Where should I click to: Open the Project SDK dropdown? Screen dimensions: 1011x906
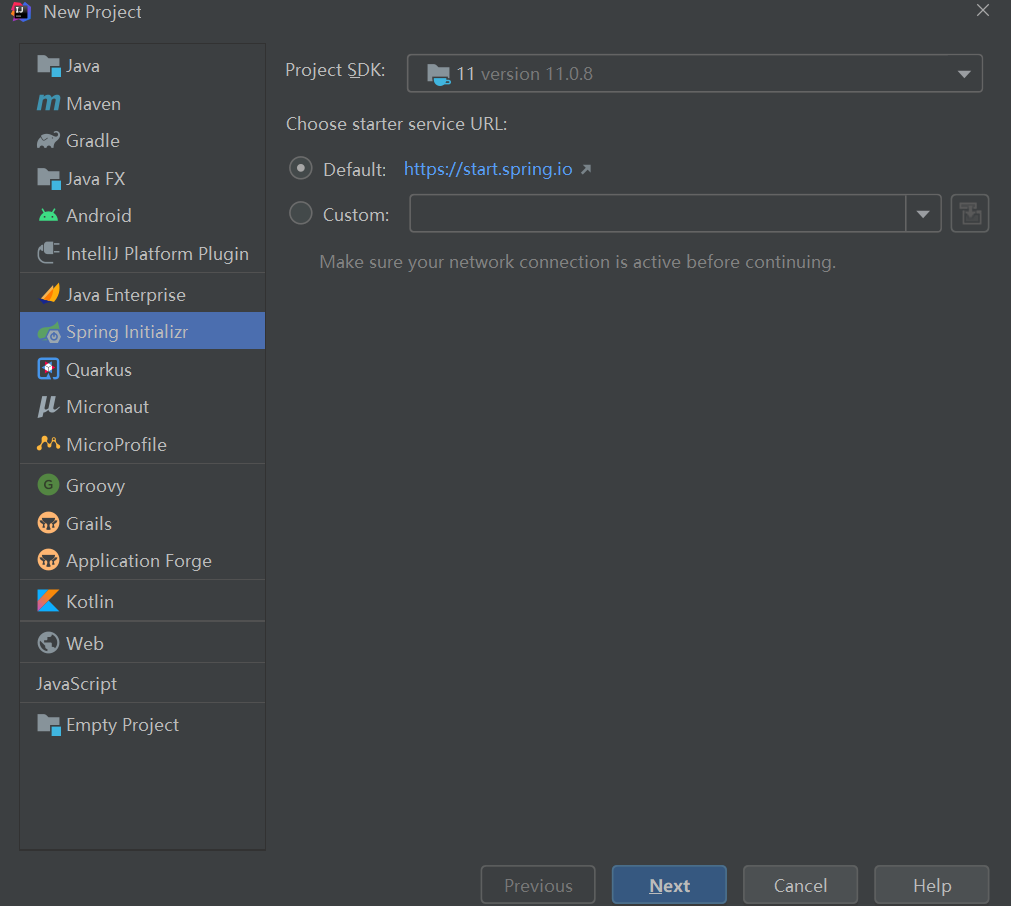click(x=694, y=74)
